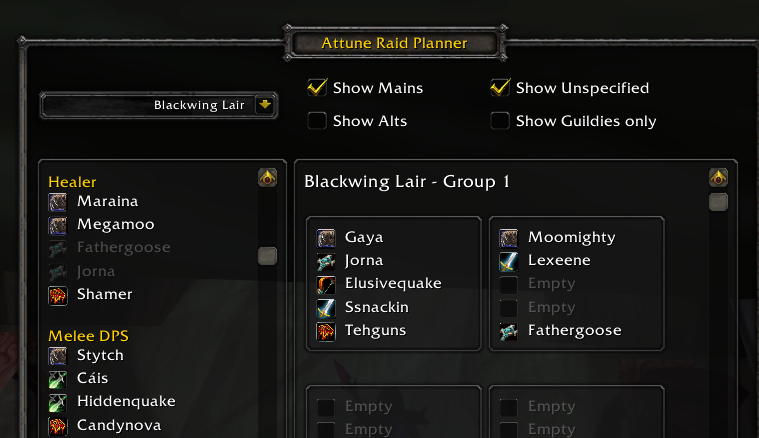Click the yellow arrow on raid dropdown
This screenshot has height=438, width=759.
click(265, 104)
